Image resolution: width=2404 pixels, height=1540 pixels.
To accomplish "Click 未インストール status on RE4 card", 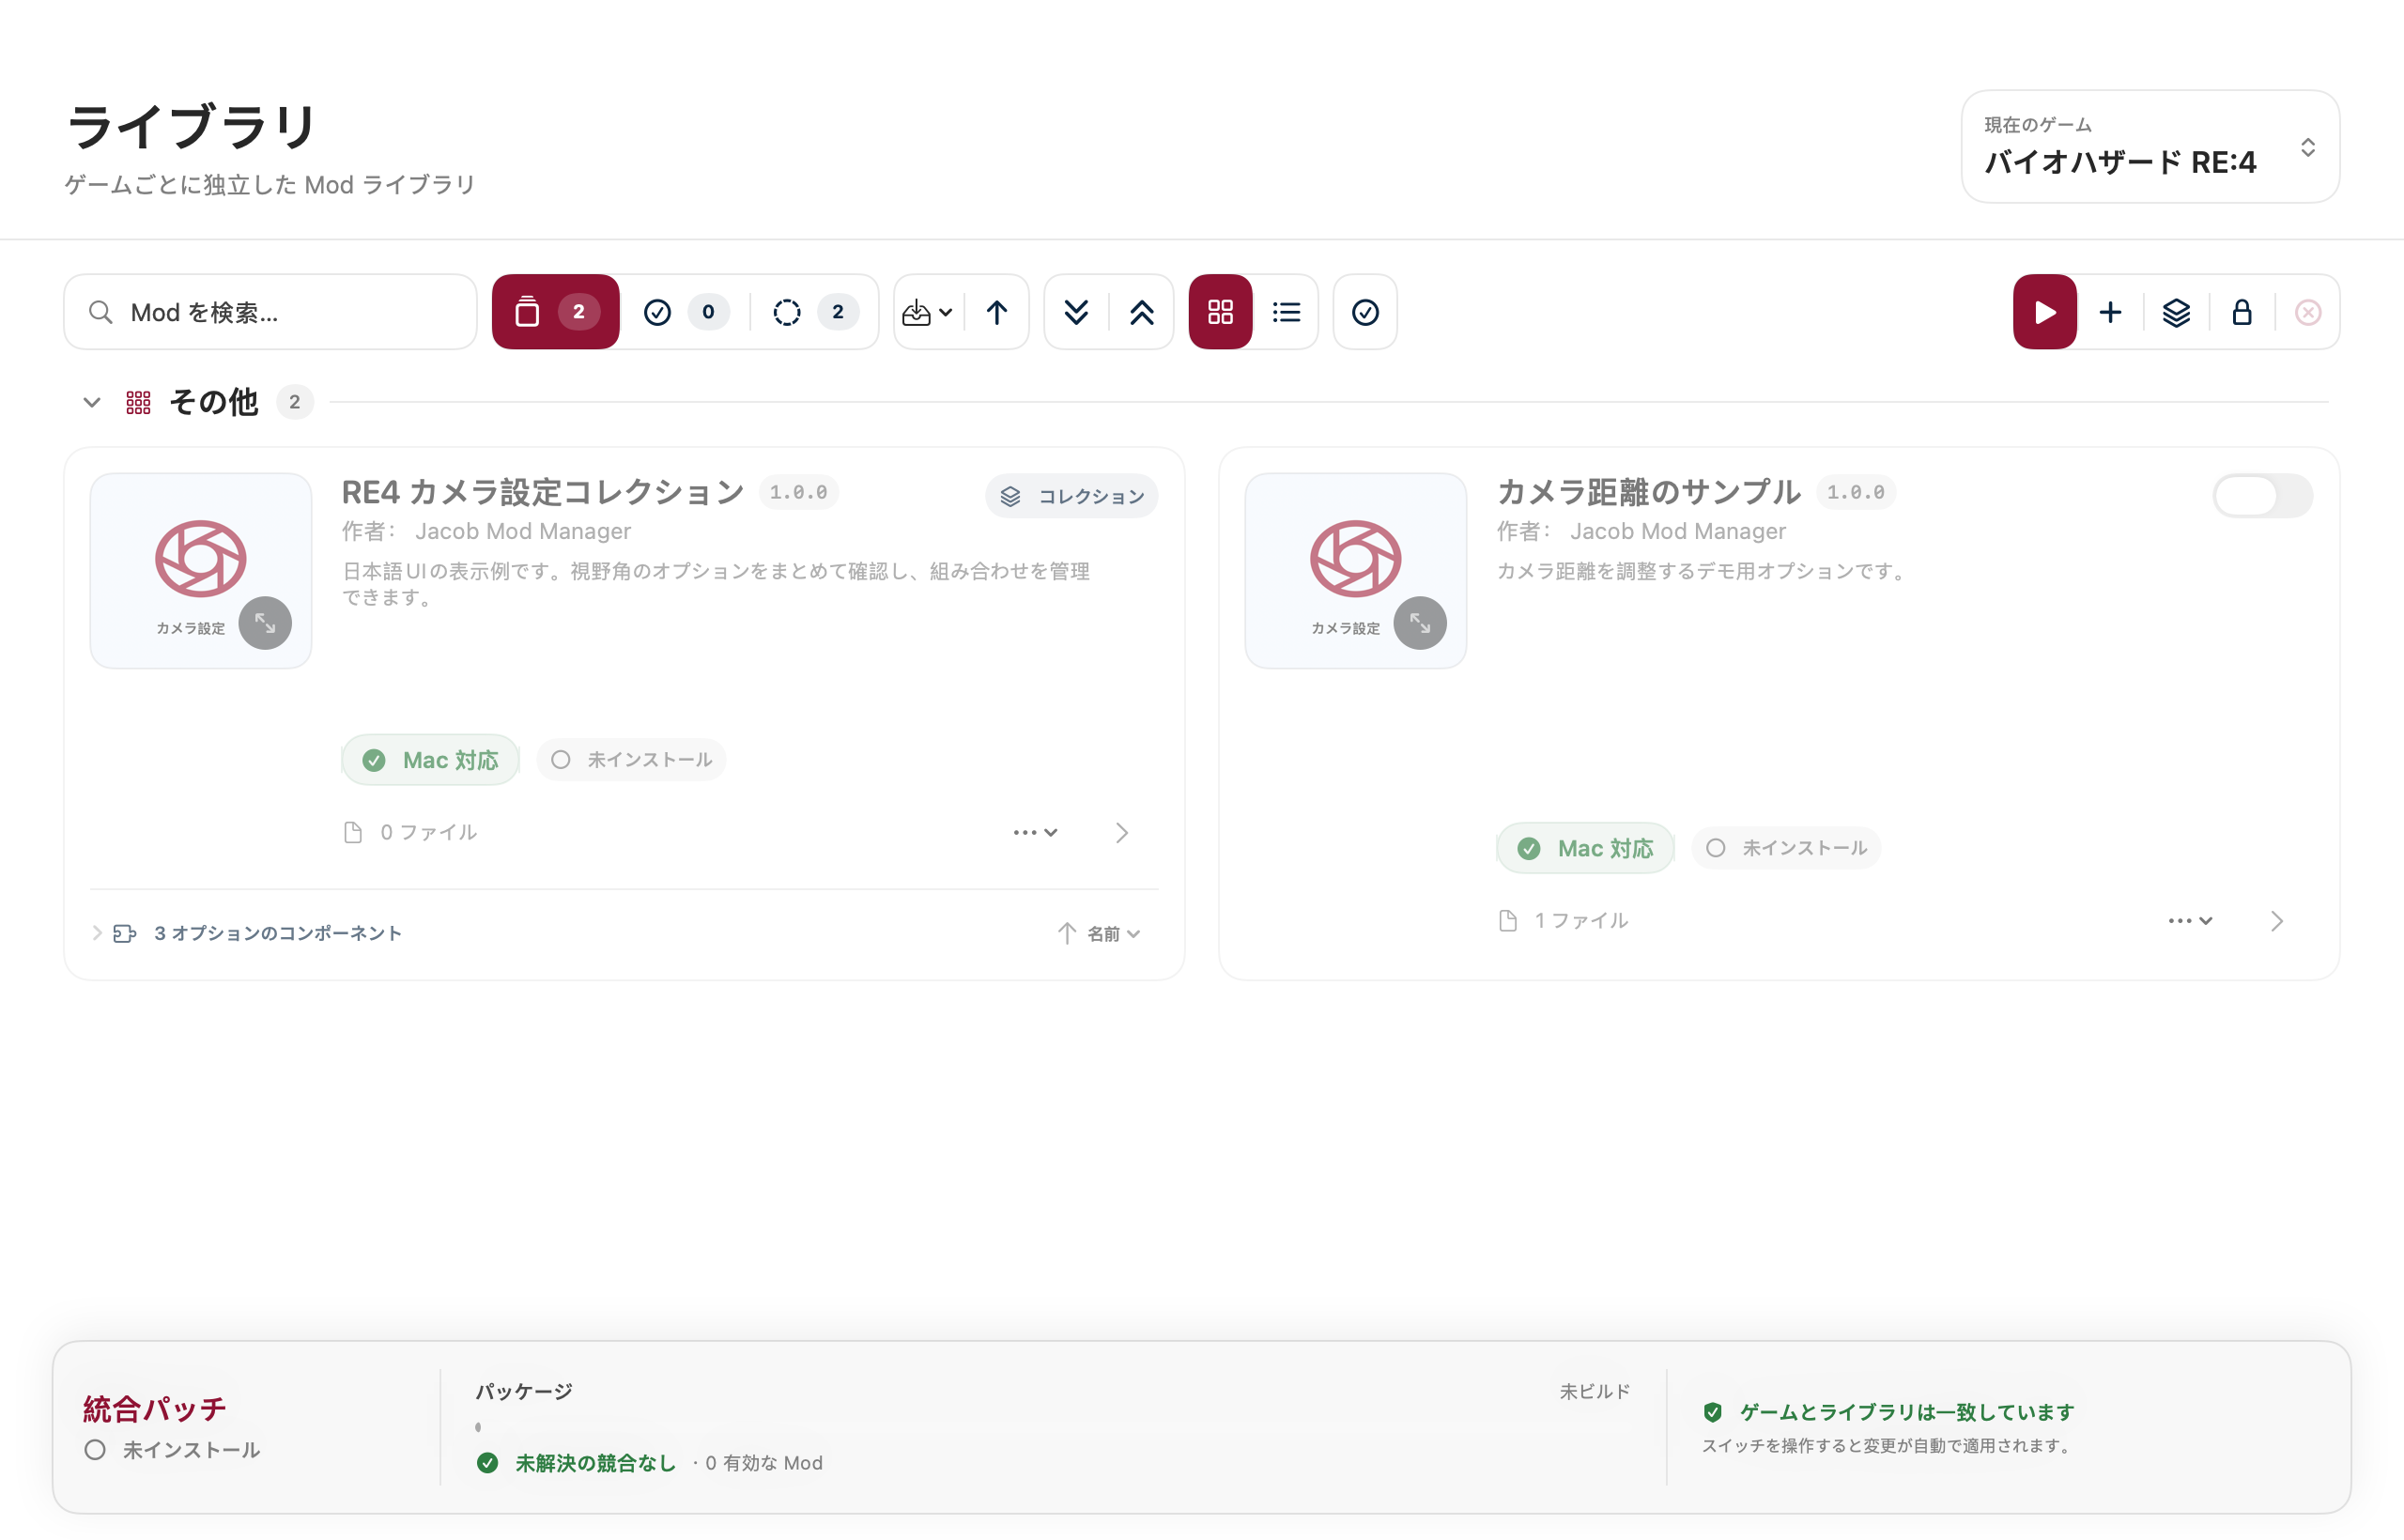I will click(631, 760).
